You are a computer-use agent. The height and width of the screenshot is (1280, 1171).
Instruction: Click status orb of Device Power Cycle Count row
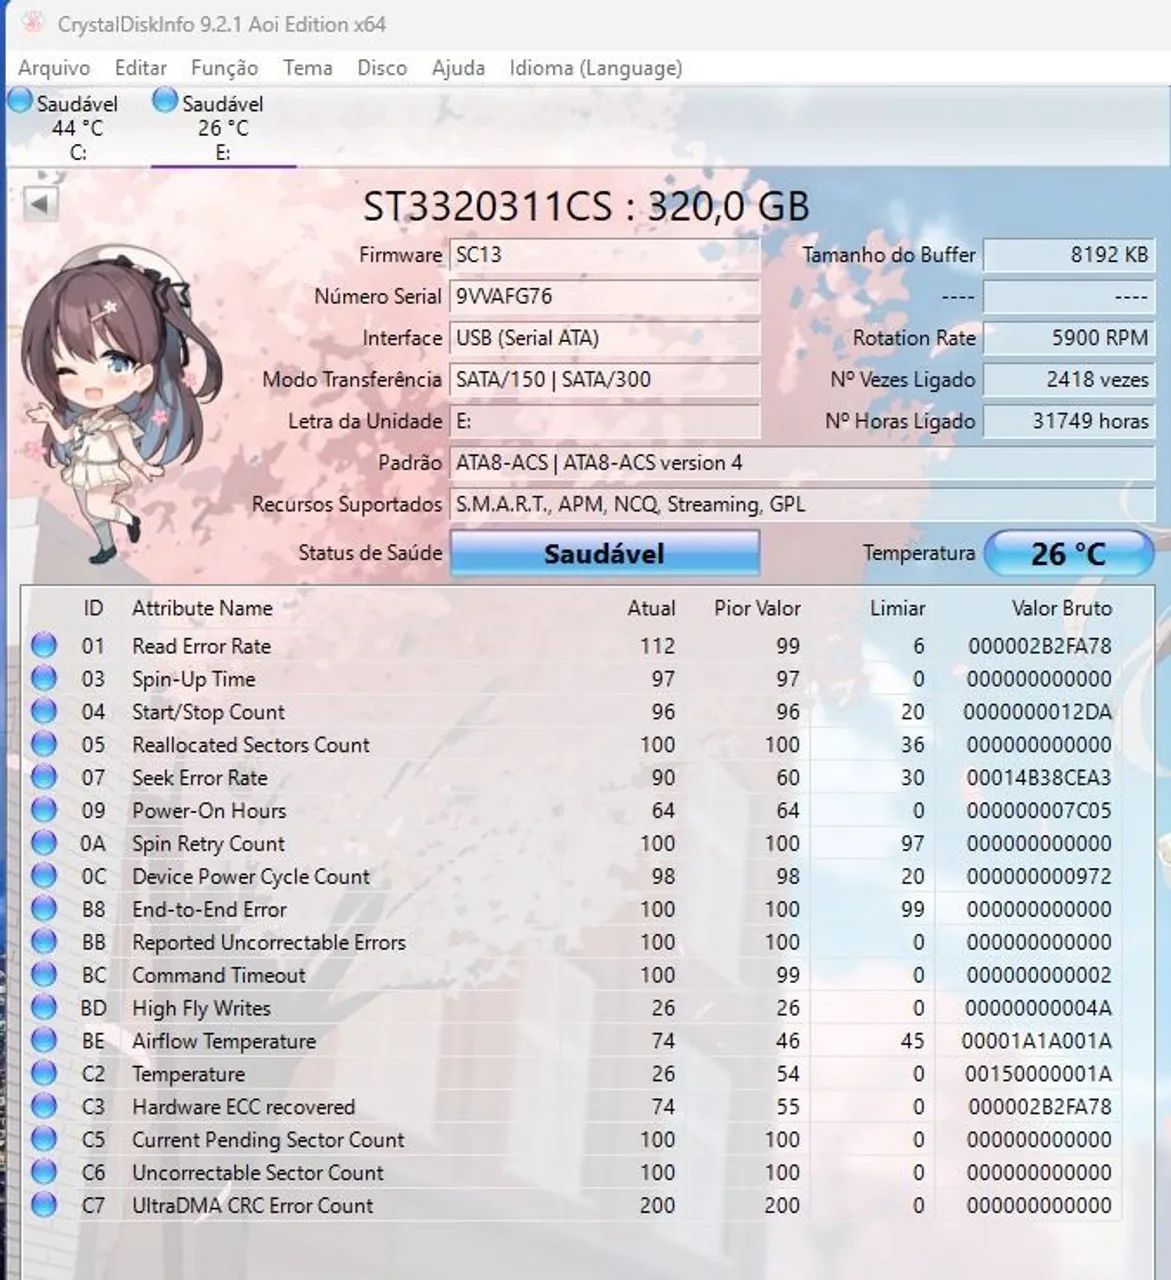click(x=44, y=876)
